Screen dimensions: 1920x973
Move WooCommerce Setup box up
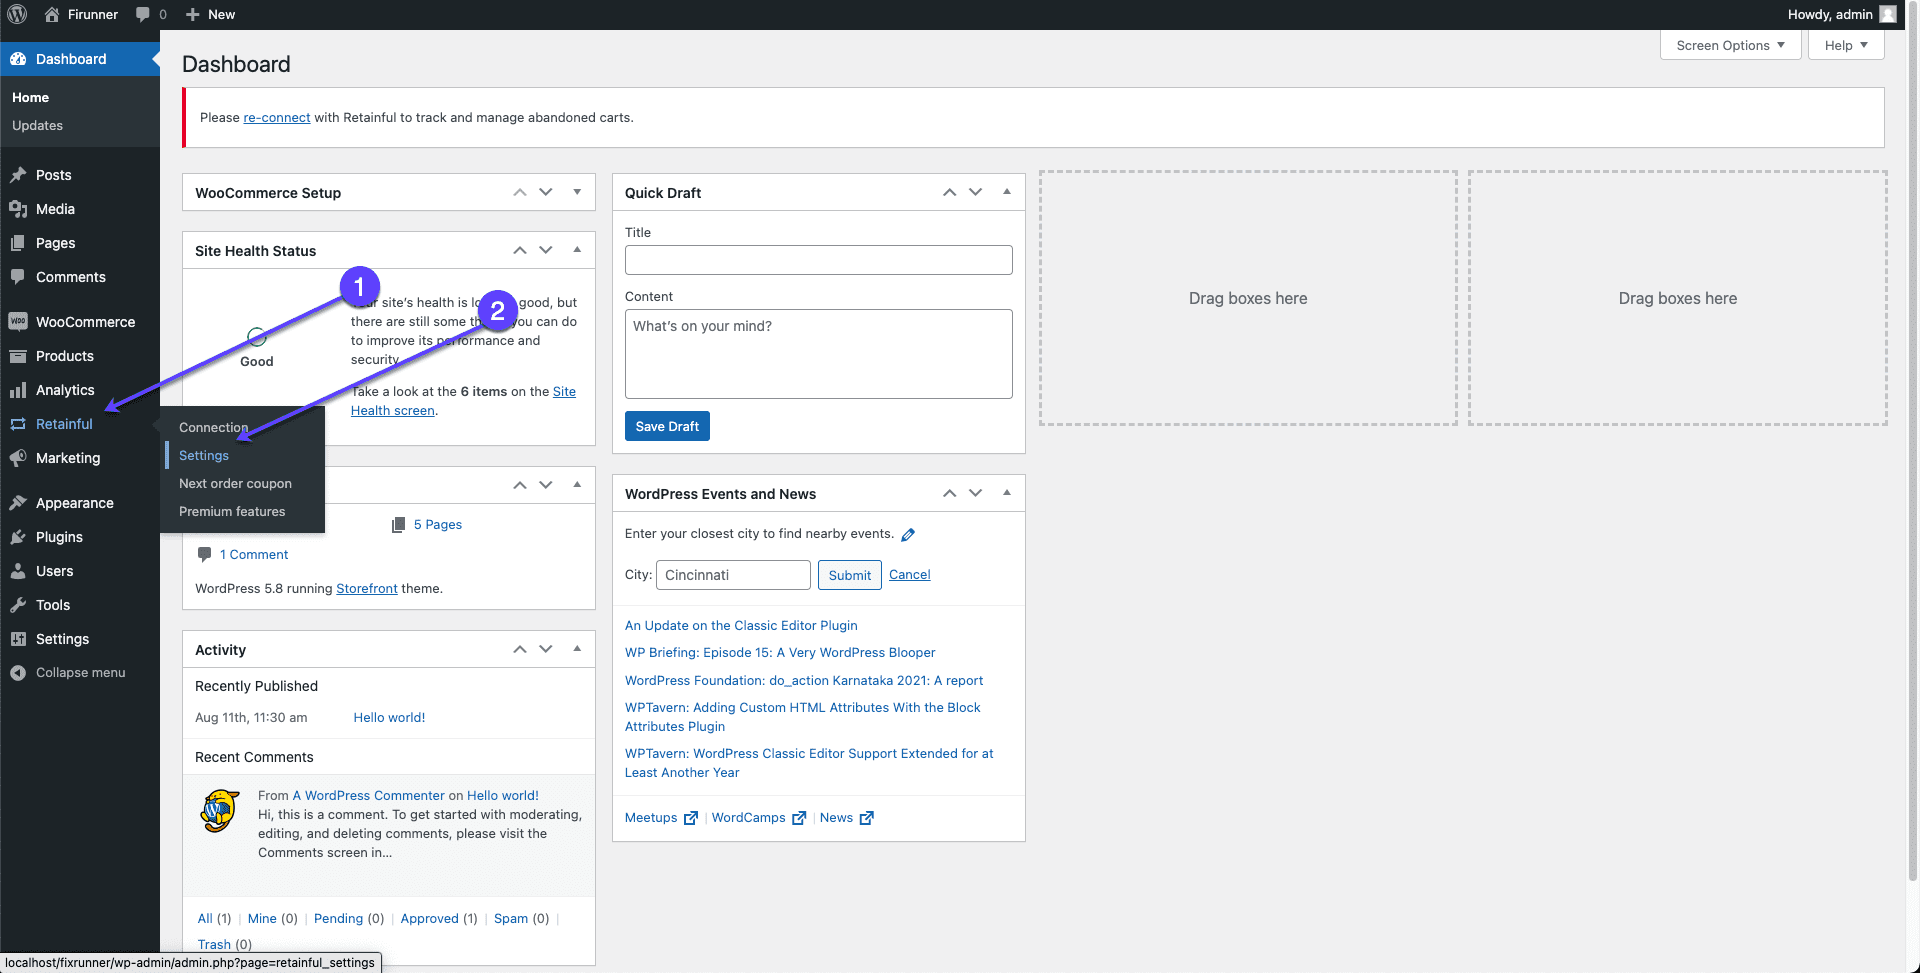click(x=520, y=192)
